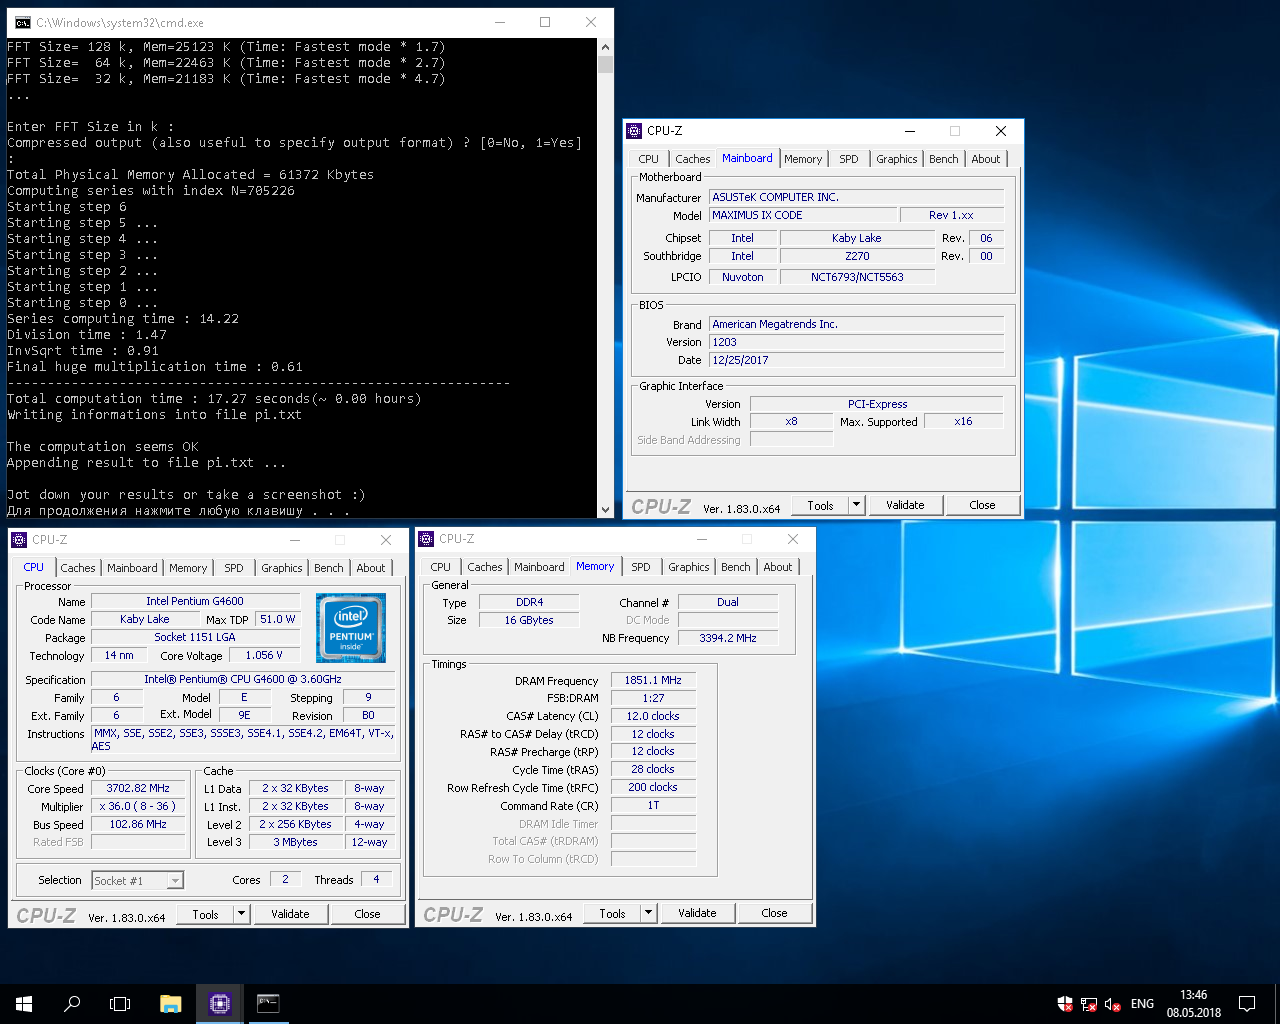Expand Tools dropdown arrow in Mainboard window
This screenshot has width=1280, height=1024.
tap(857, 505)
